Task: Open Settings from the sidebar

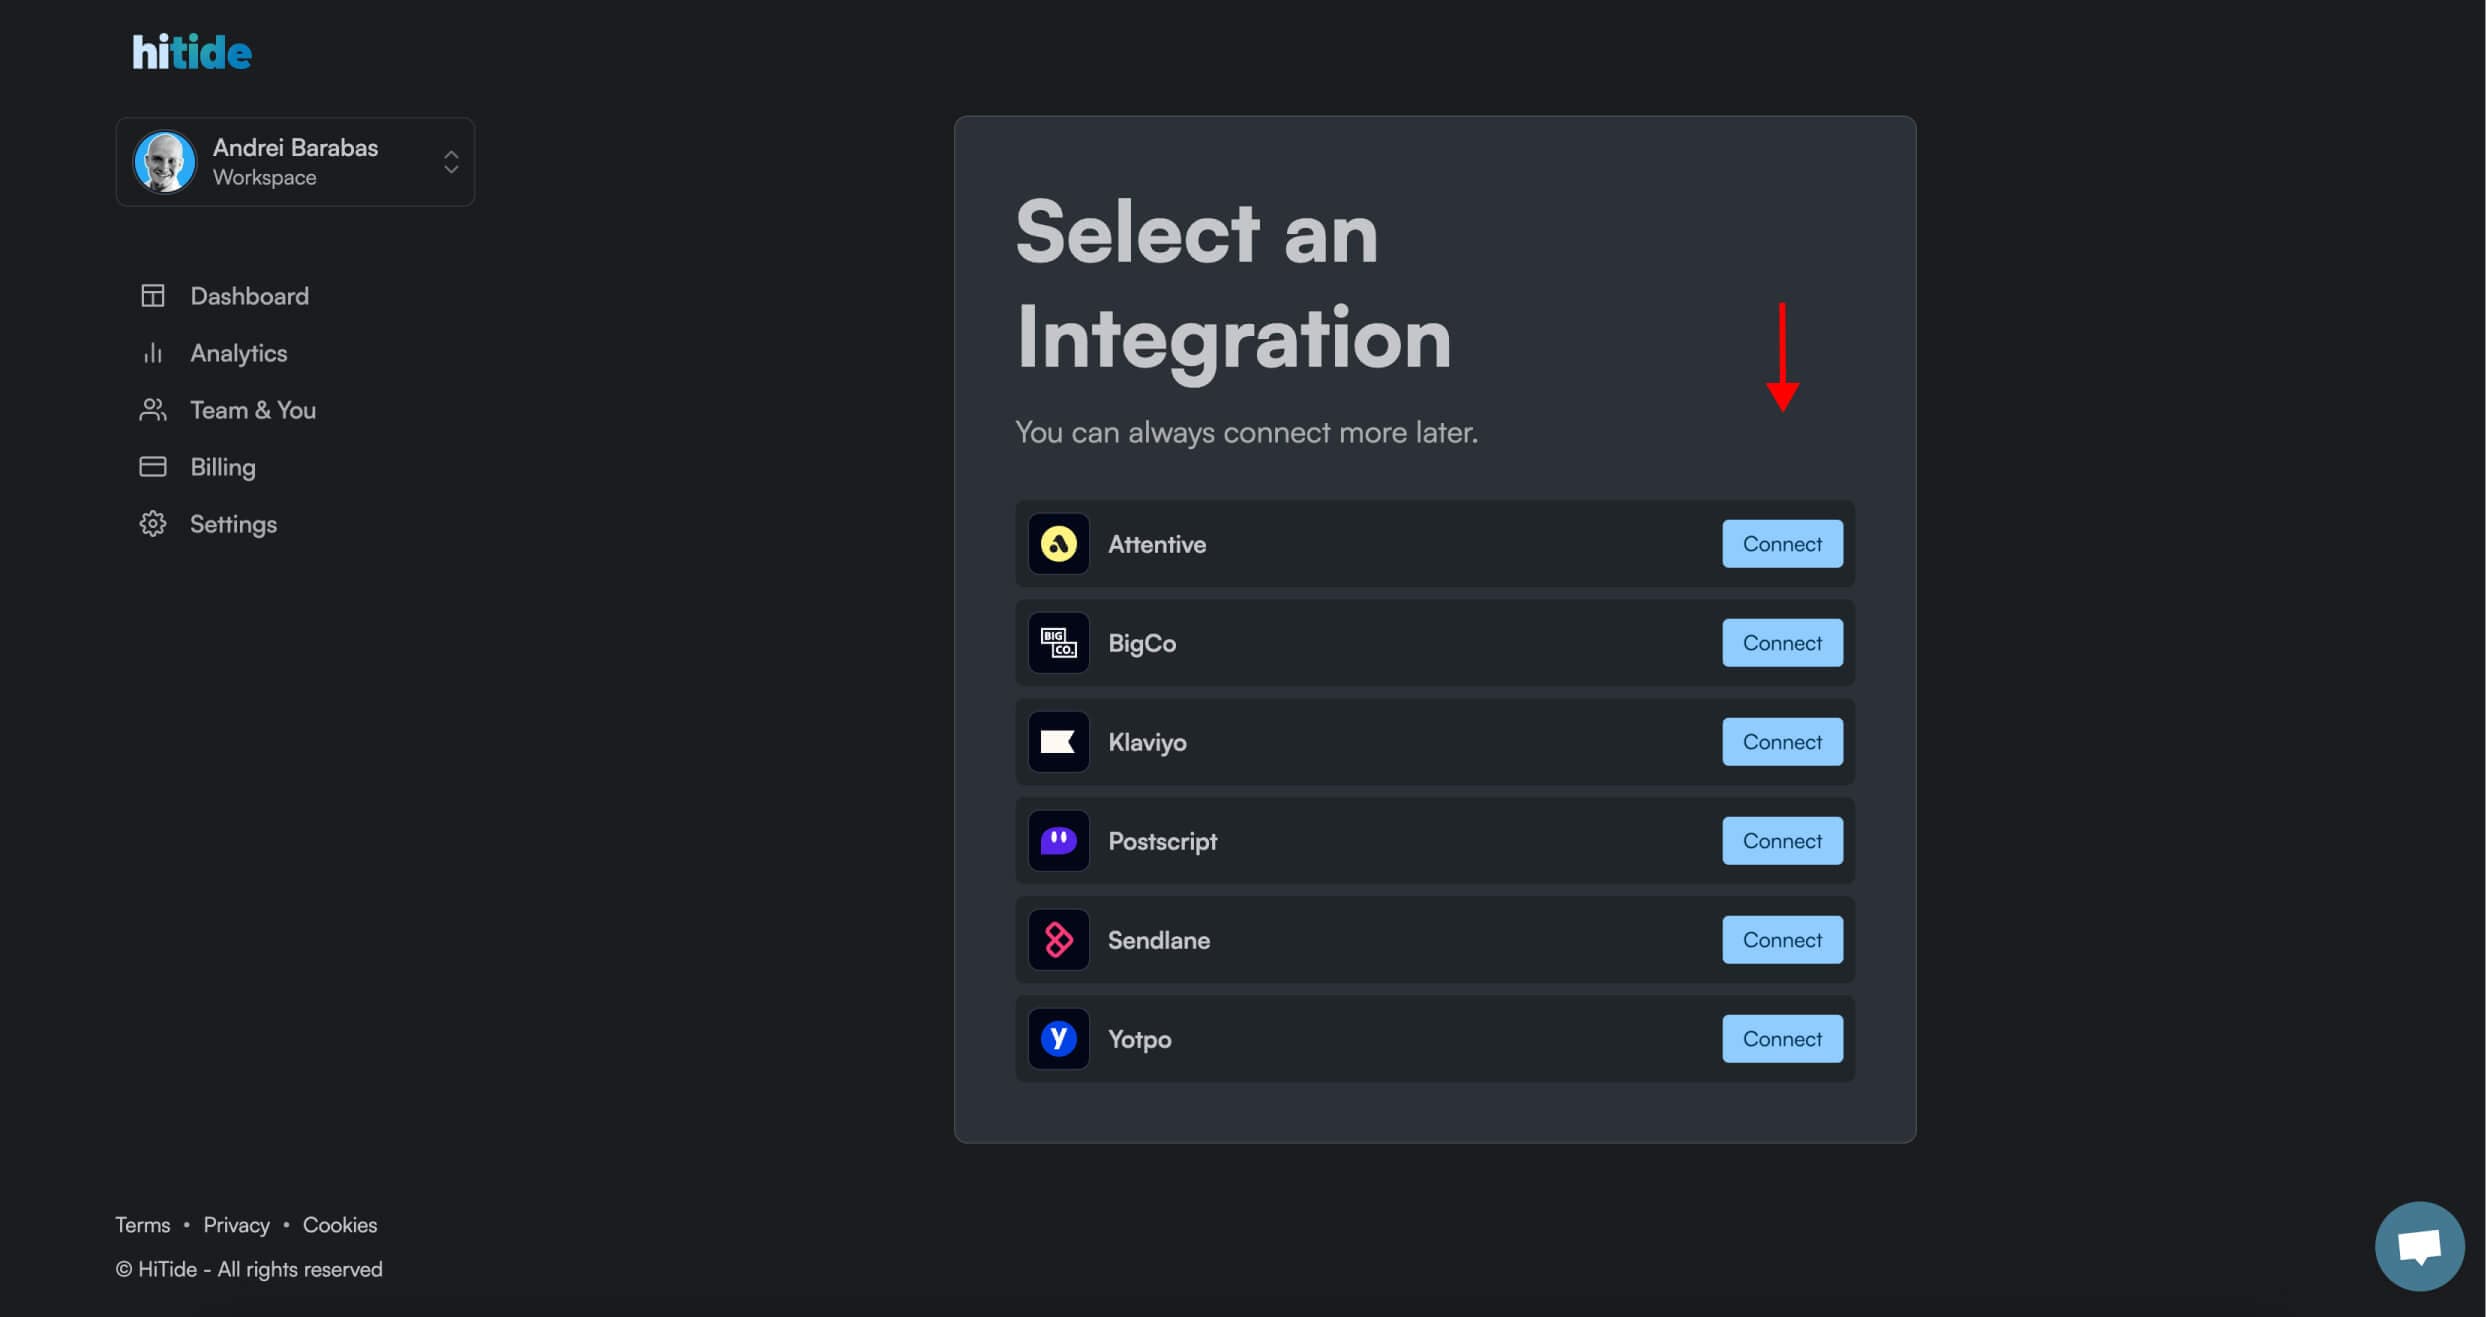Action: [x=233, y=524]
